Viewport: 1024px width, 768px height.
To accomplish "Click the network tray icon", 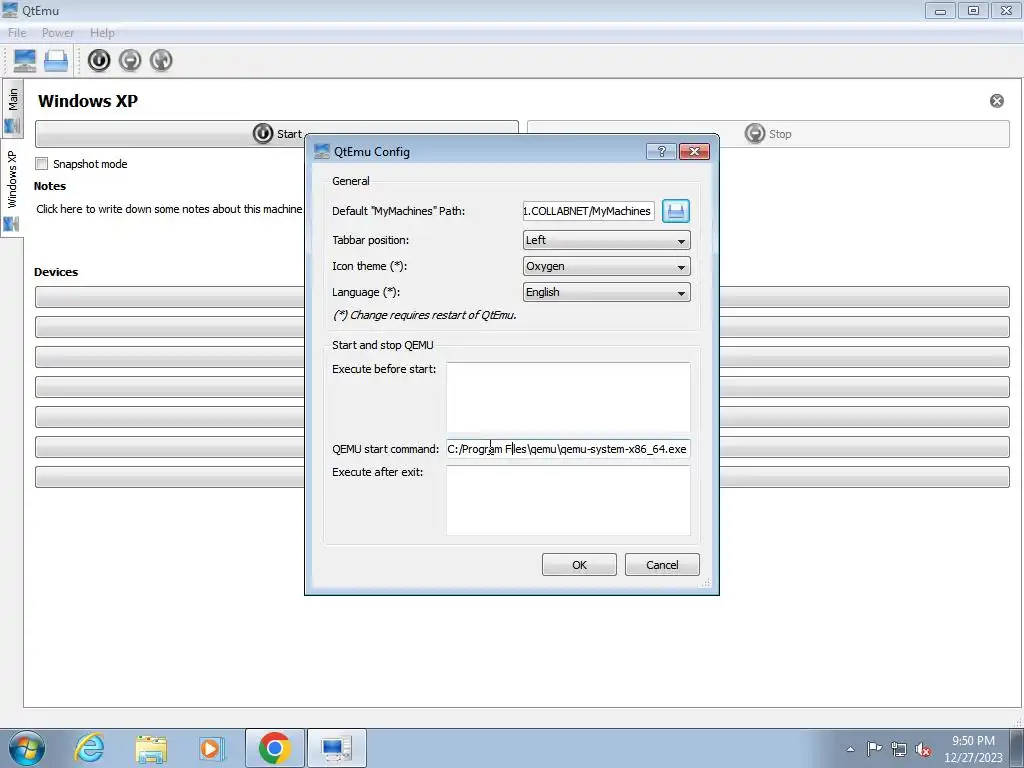I will point(899,749).
